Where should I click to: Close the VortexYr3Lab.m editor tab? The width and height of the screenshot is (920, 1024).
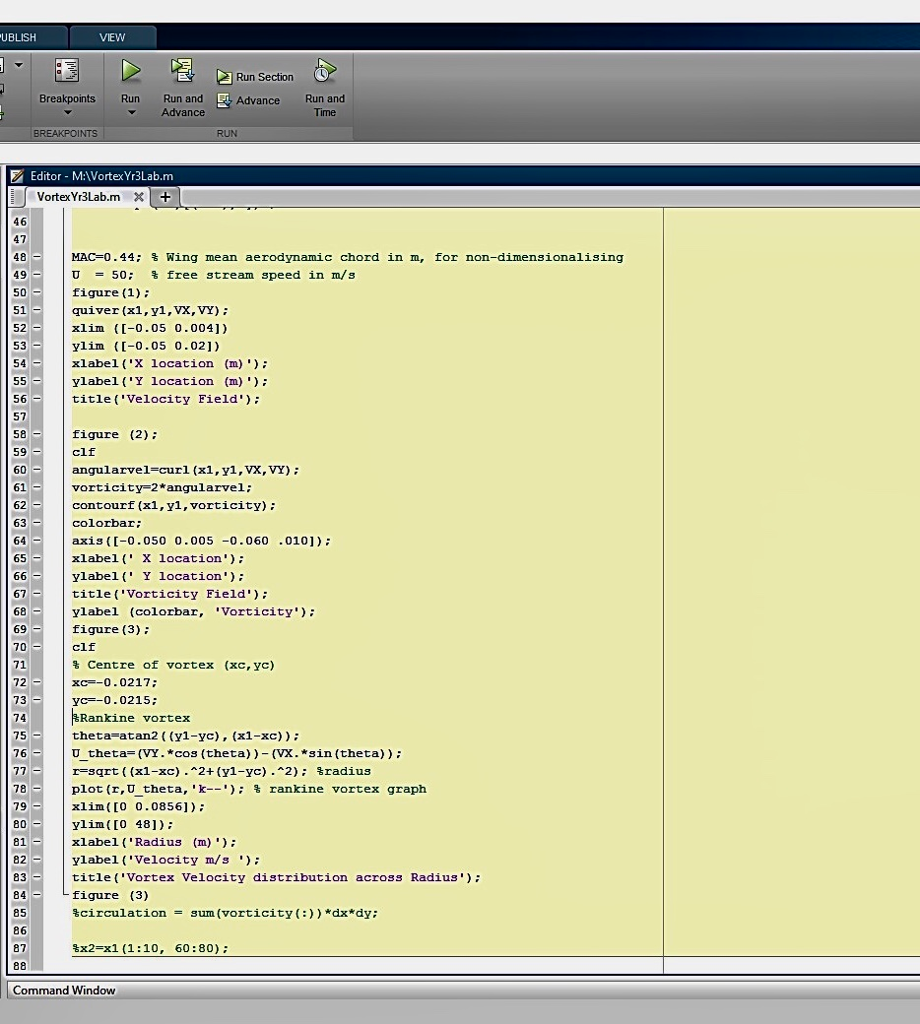[x=139, y=197]
